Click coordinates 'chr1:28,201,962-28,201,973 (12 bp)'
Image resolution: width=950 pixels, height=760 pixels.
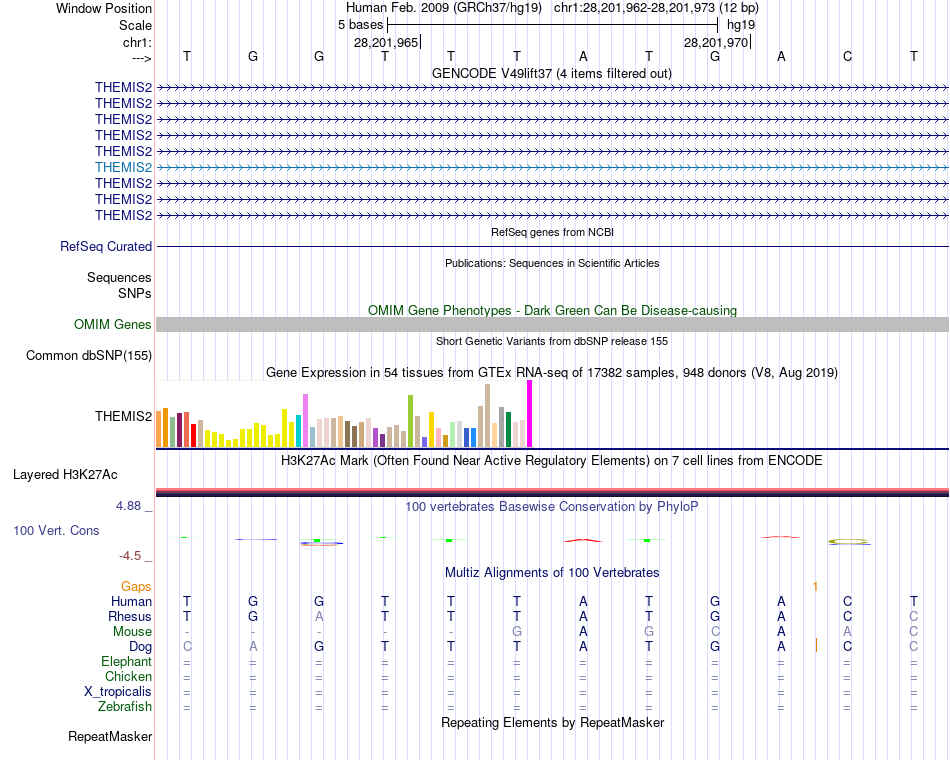(x=656, y=8)
